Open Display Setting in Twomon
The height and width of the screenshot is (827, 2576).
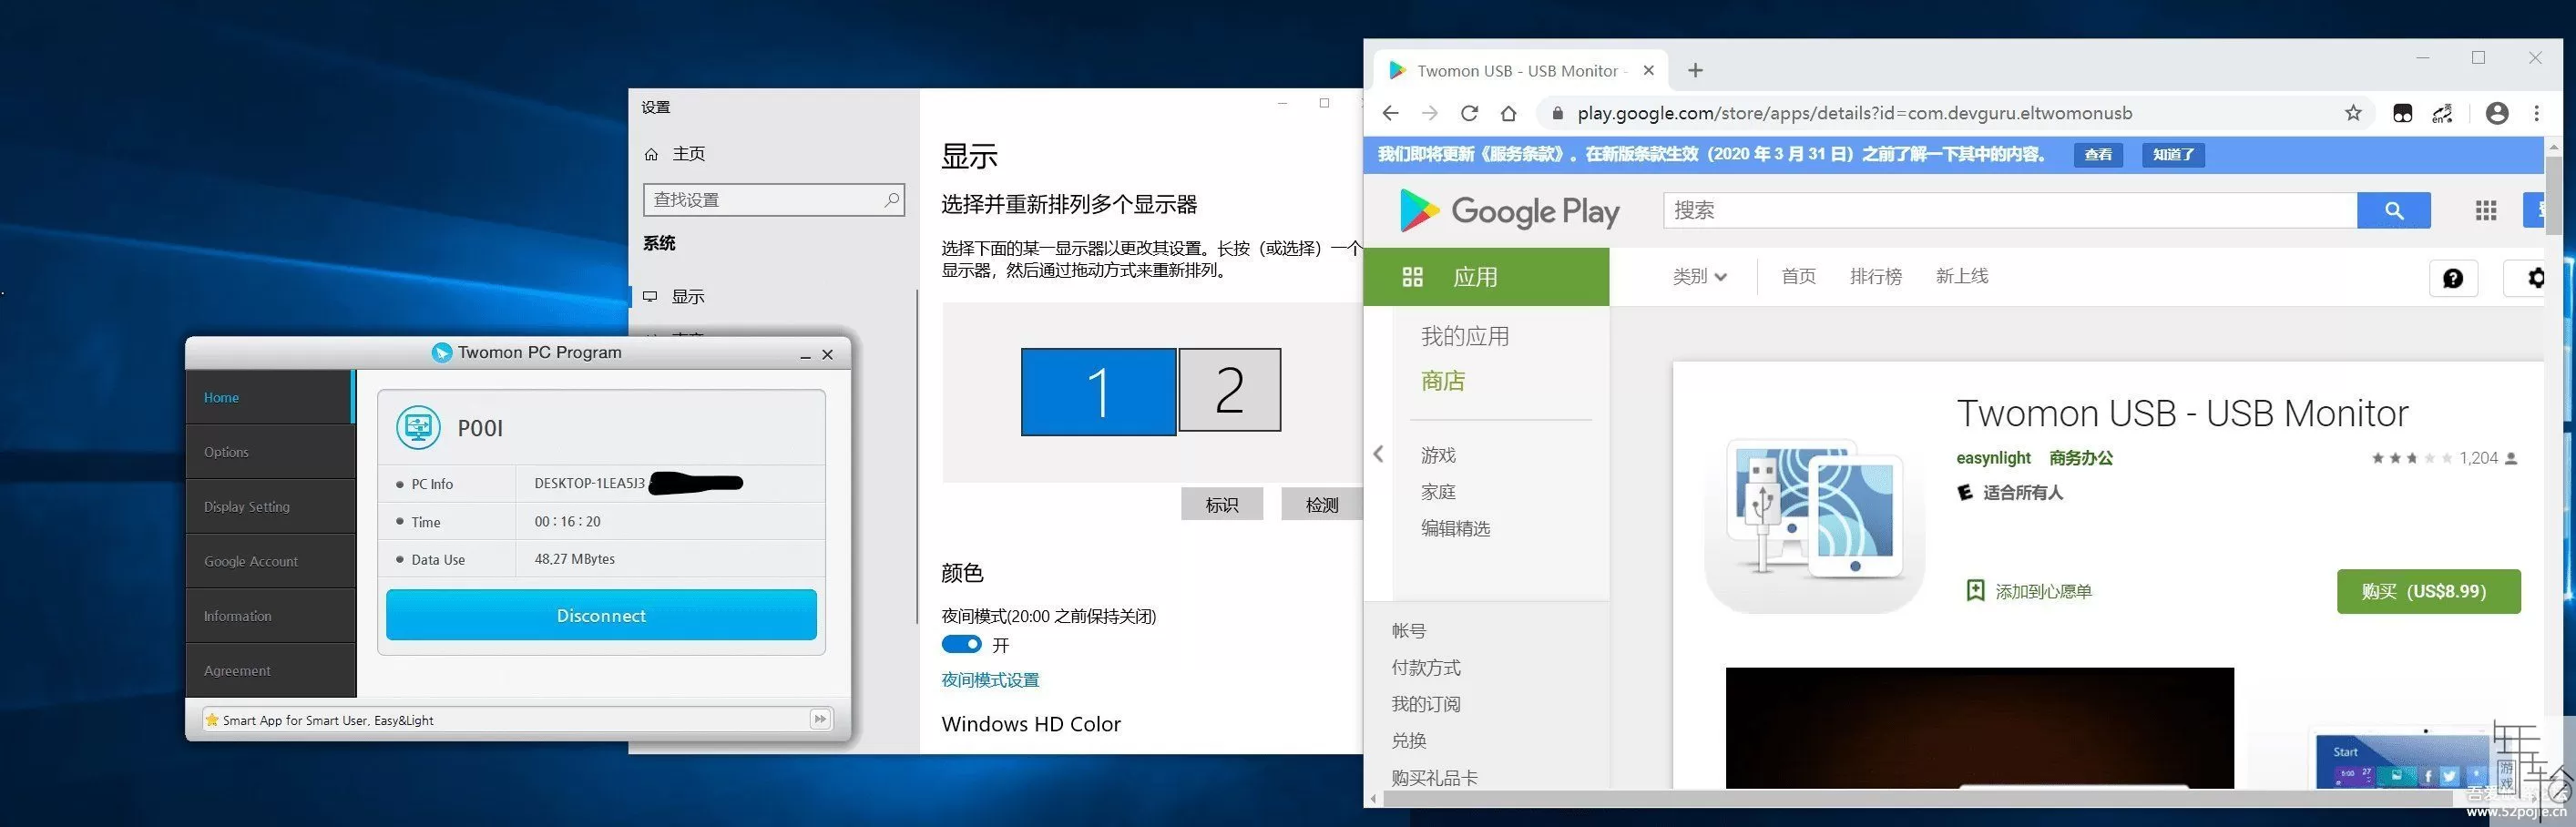pos(270,506)
